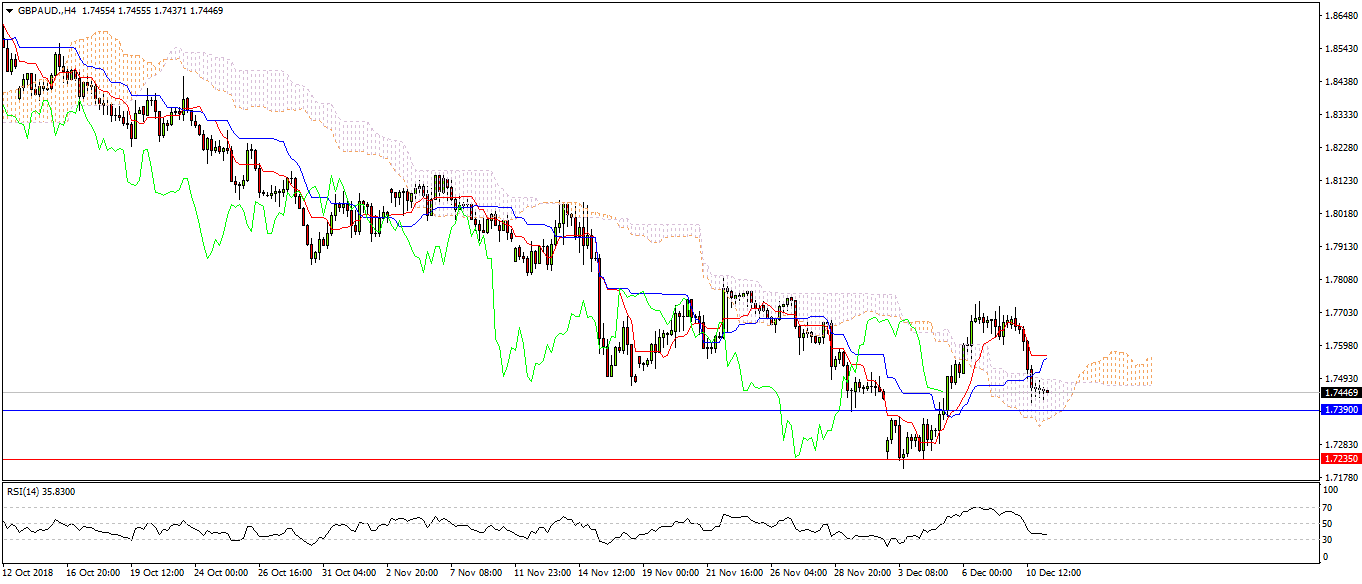Click price scale value 1.86480
Viewport: 1362px width, 584px height.
pos(1339,16)
